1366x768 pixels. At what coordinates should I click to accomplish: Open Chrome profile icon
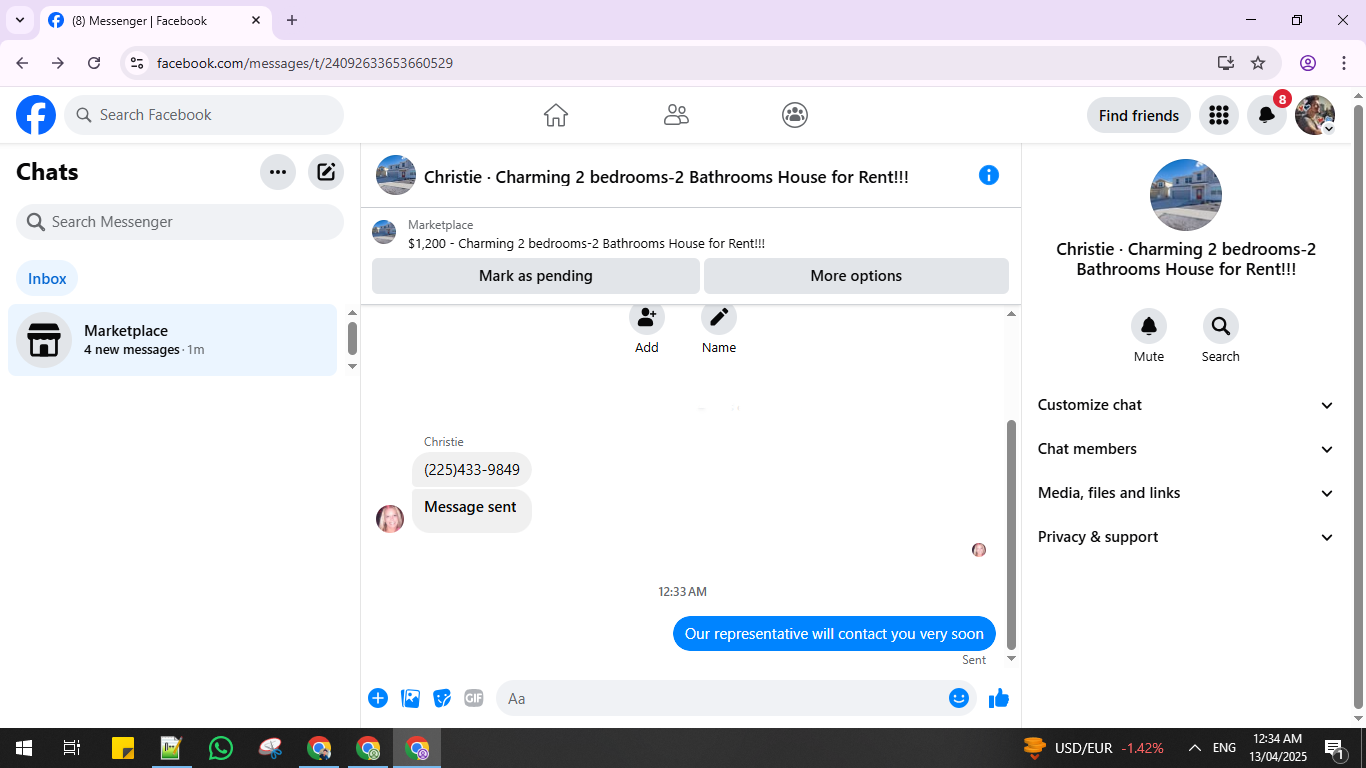[x=1308, y=63]
